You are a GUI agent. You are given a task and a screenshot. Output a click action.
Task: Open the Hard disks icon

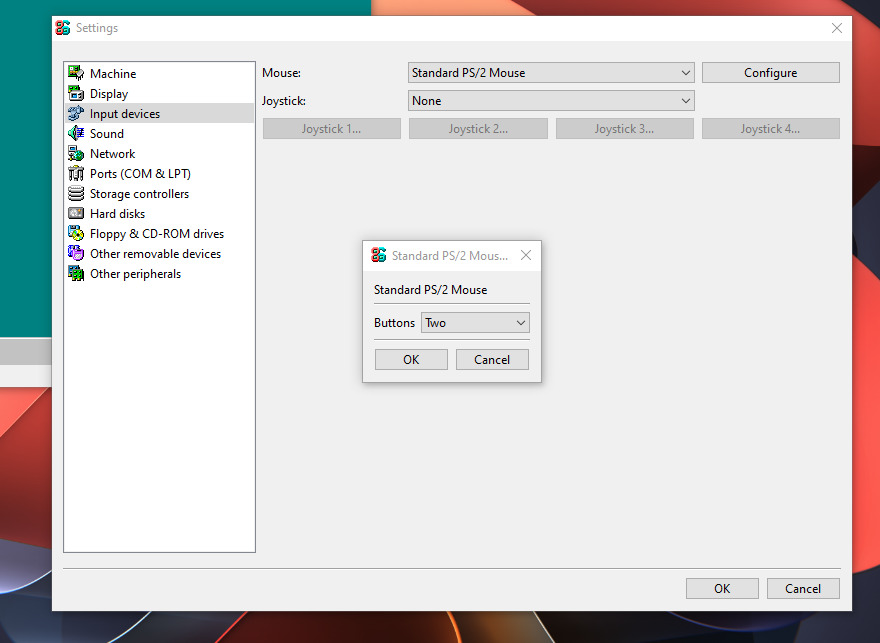(x=76, y=213)
